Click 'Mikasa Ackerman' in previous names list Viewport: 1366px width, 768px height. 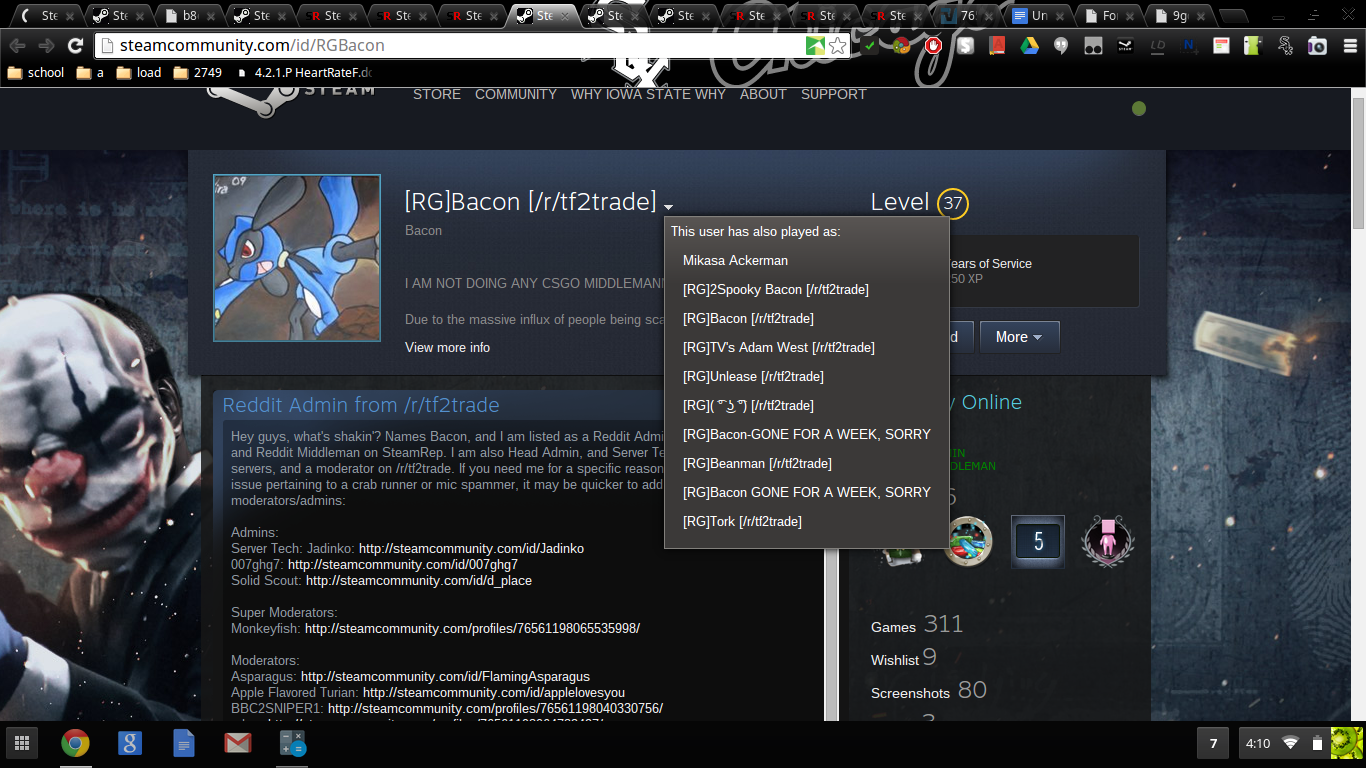pyautogui.click(x=735, y=260)
